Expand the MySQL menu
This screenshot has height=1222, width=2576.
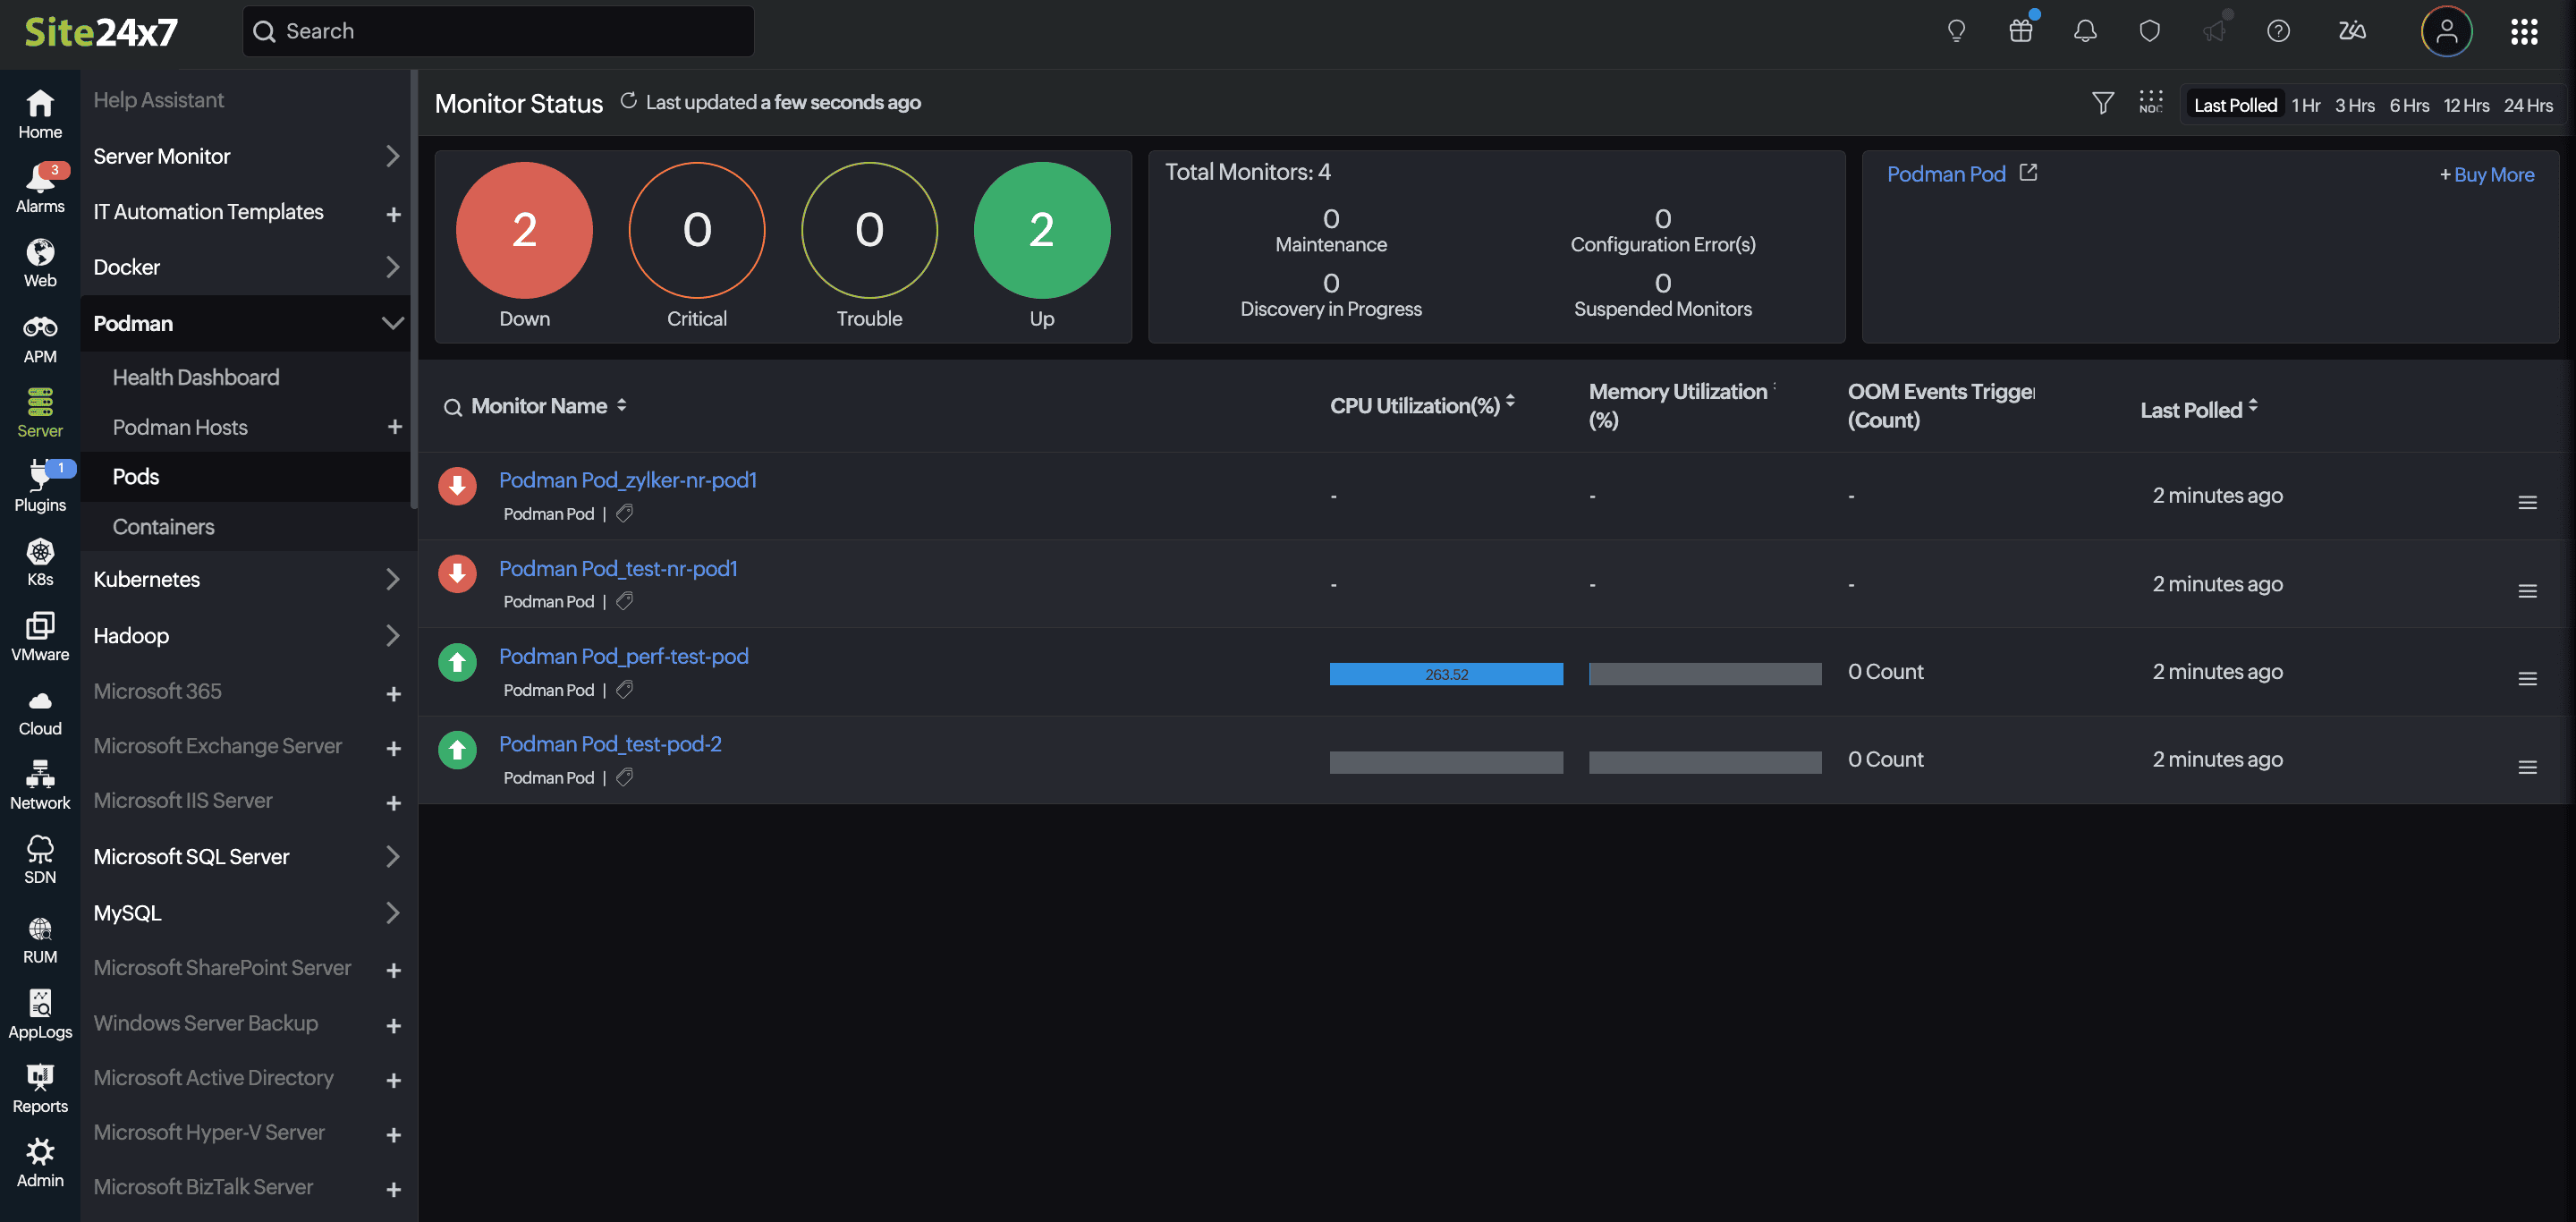(392, 912)
